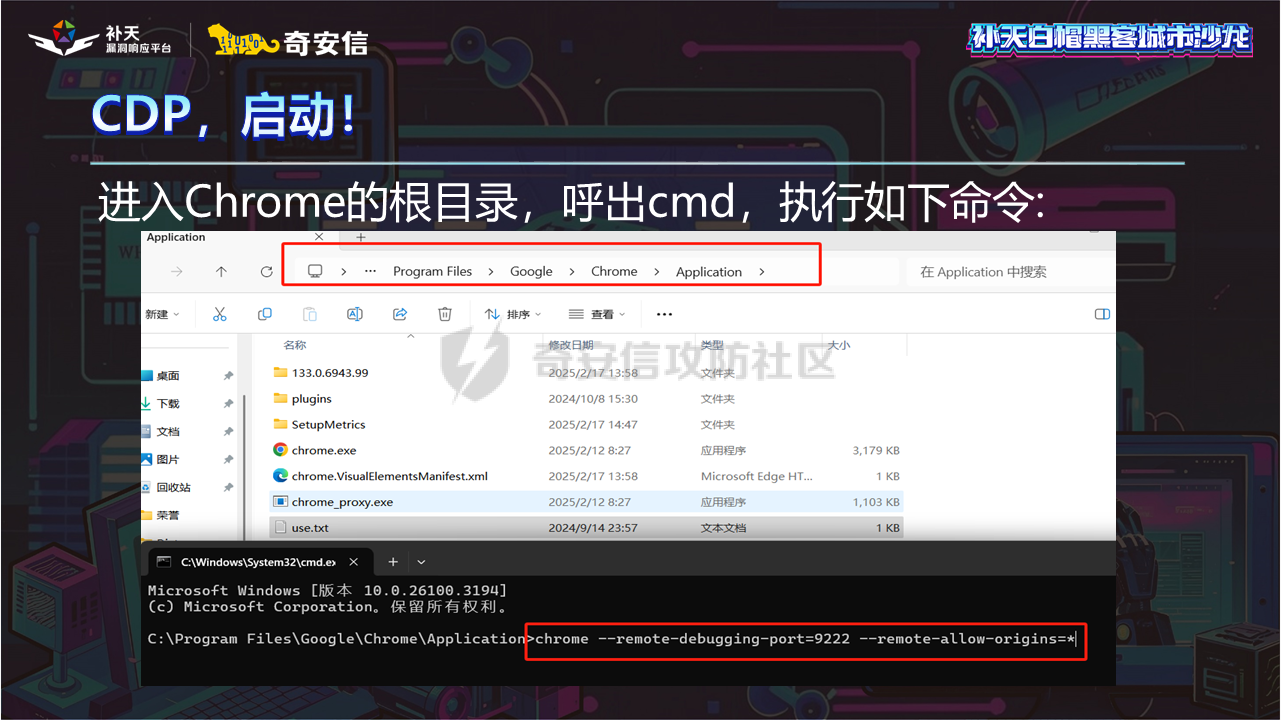Open 荣誉 folder in the sidebar
This screenshot has width=1281, height=720.
pos(167,516)
